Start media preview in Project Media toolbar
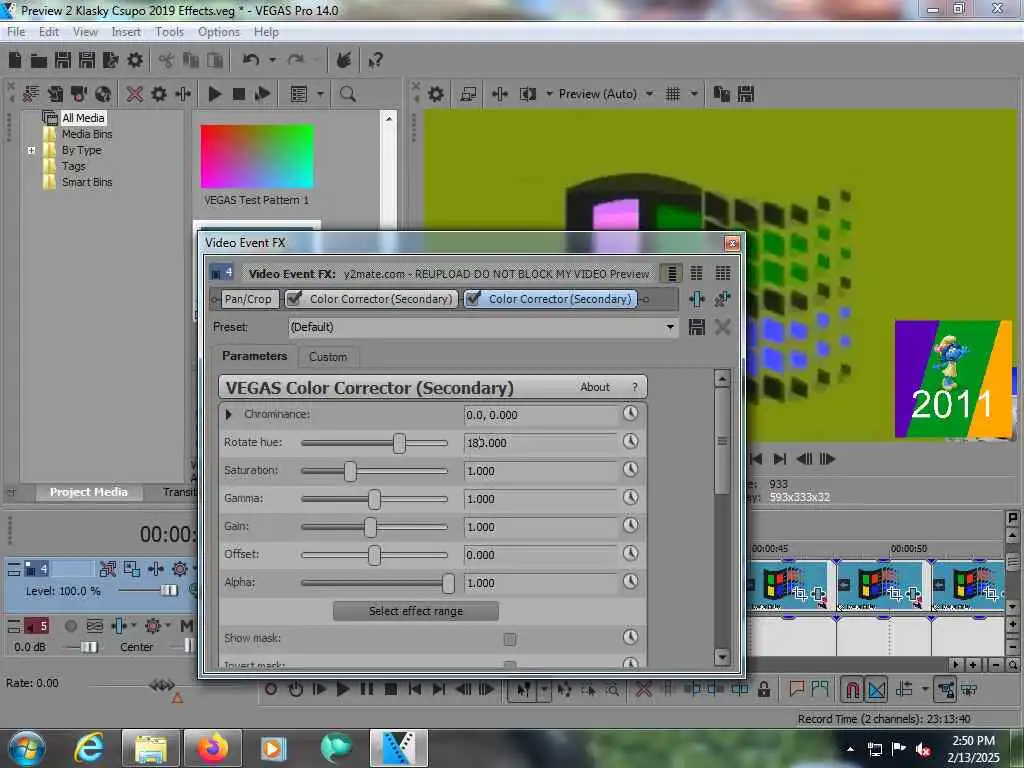 (214, 94)
